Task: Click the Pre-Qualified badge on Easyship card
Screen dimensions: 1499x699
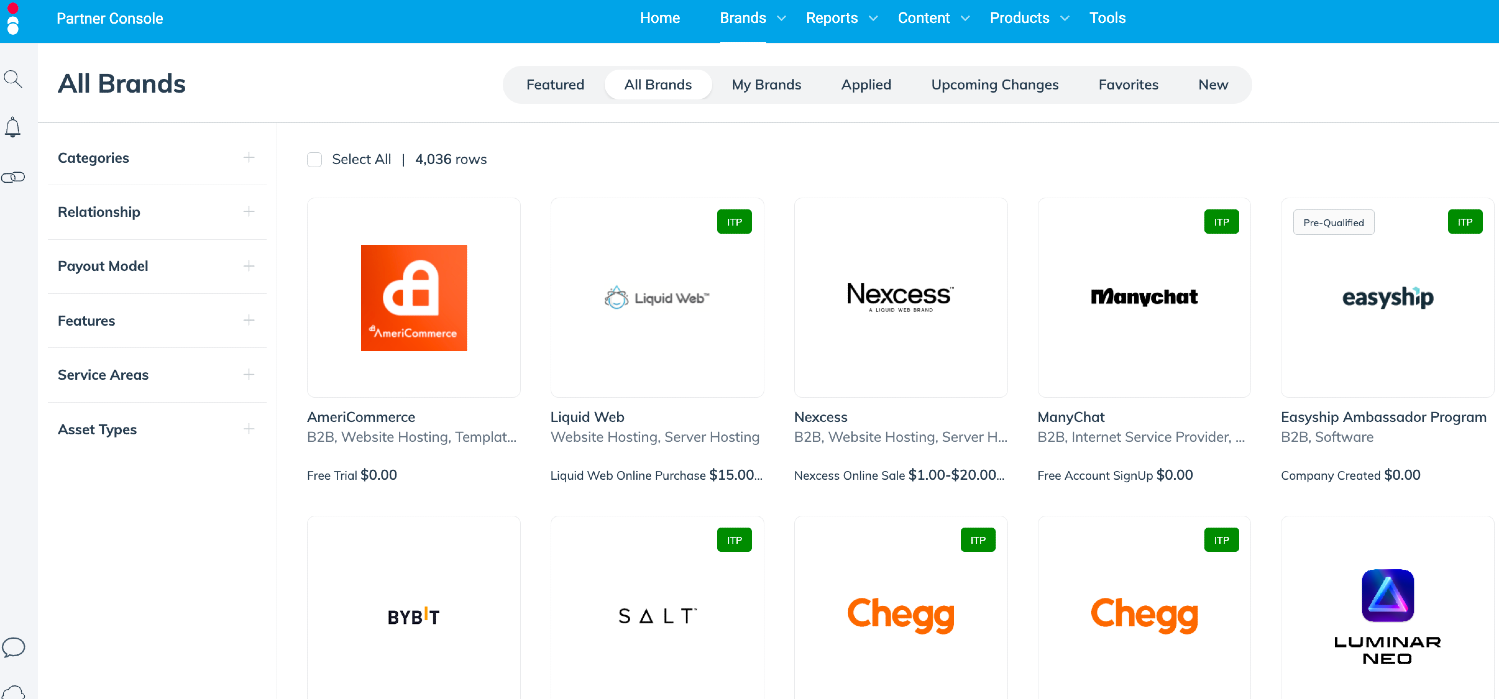Action: pos(1333,222)
